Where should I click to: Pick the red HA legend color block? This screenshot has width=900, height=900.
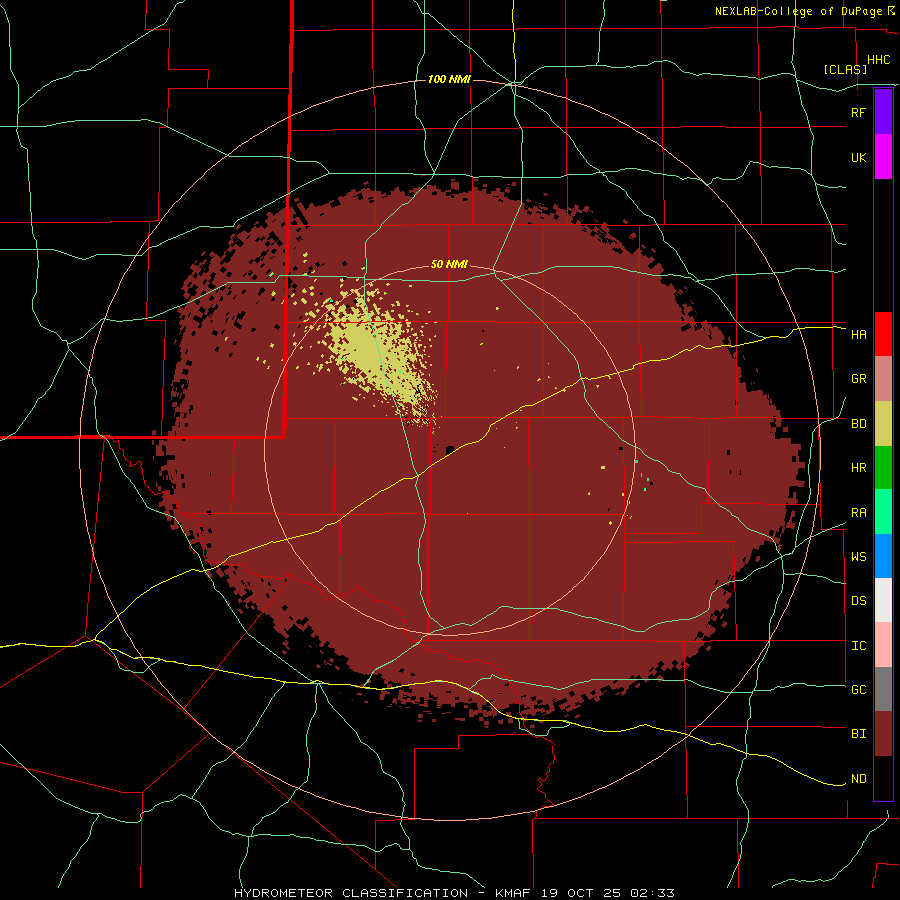tap(883, 334)
